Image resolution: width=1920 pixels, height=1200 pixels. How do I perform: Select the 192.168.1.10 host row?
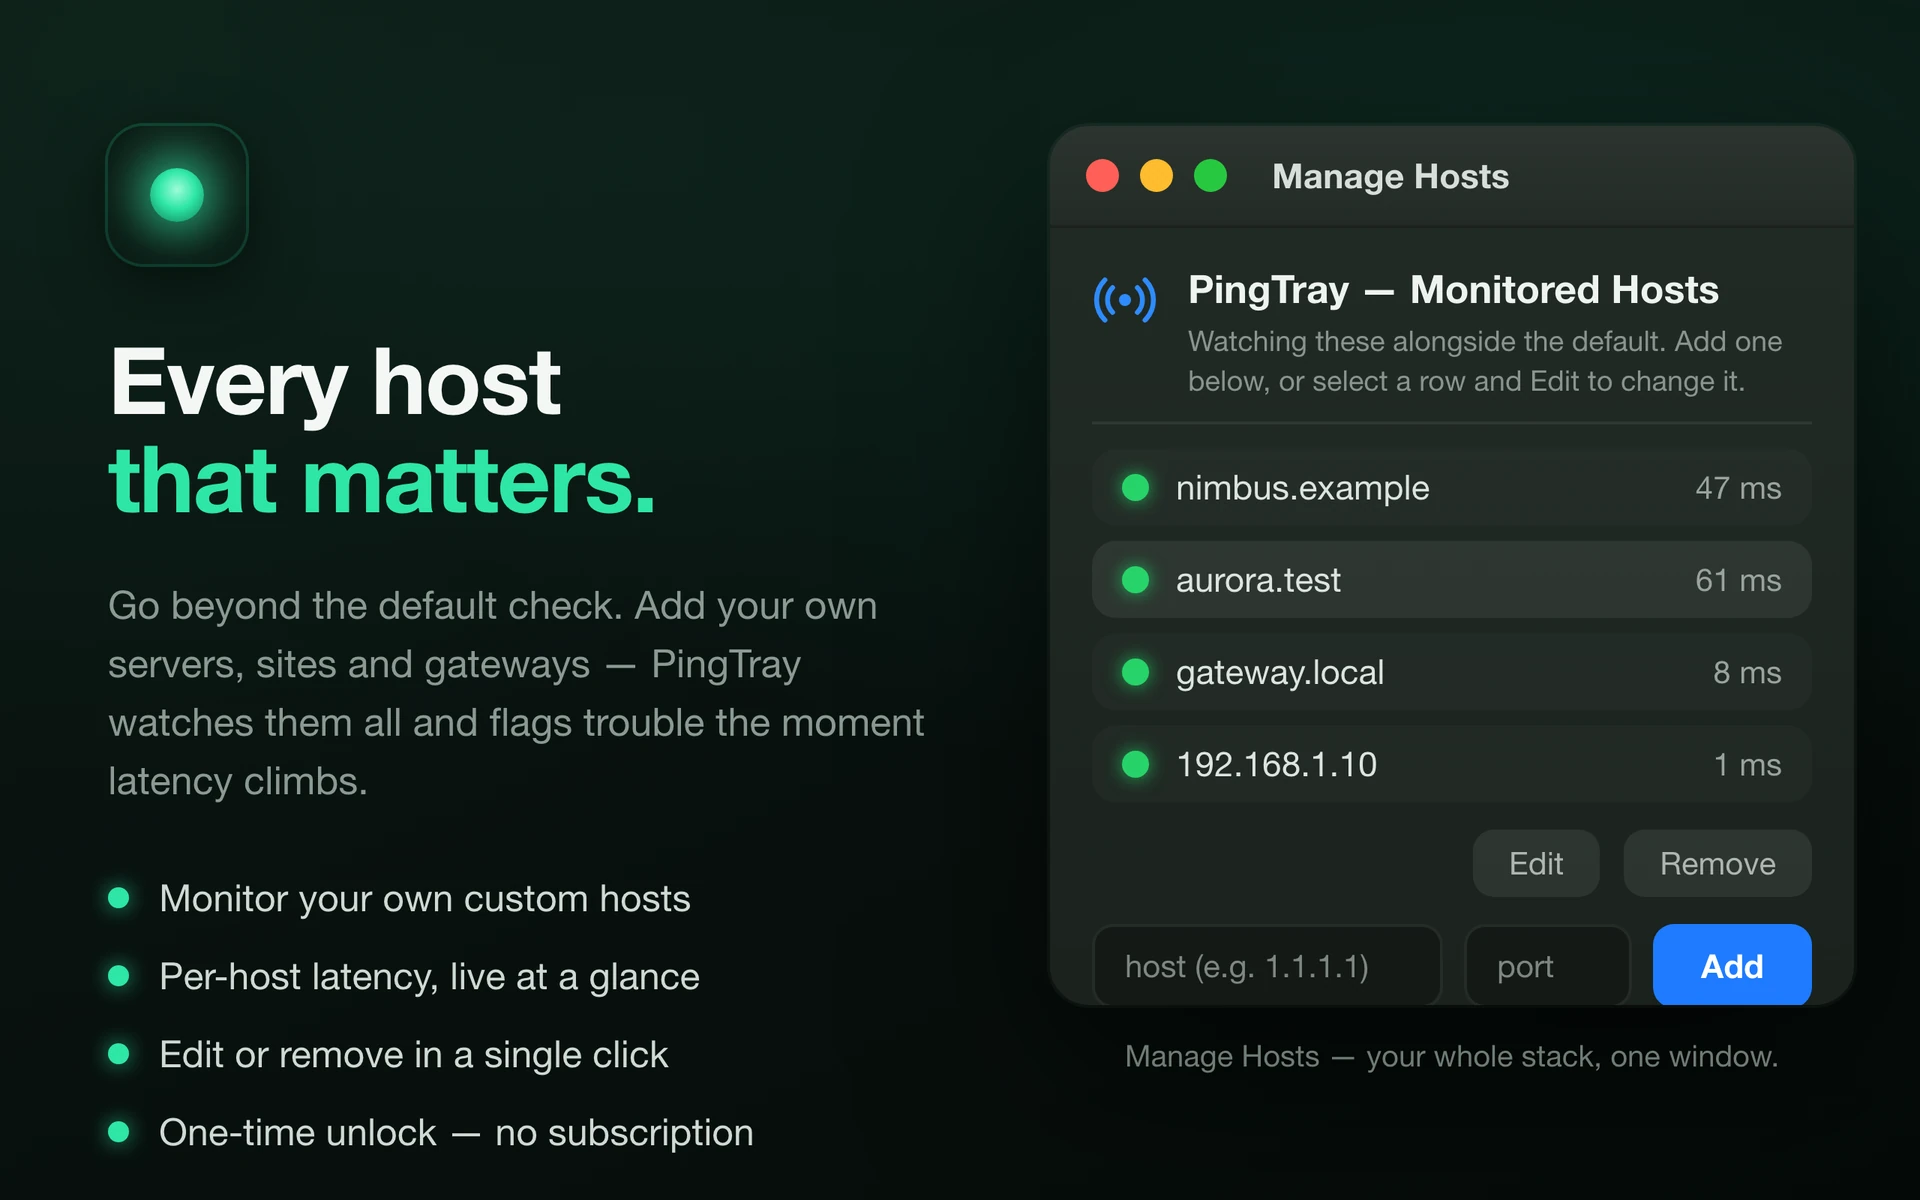[x=1451, y=764]
